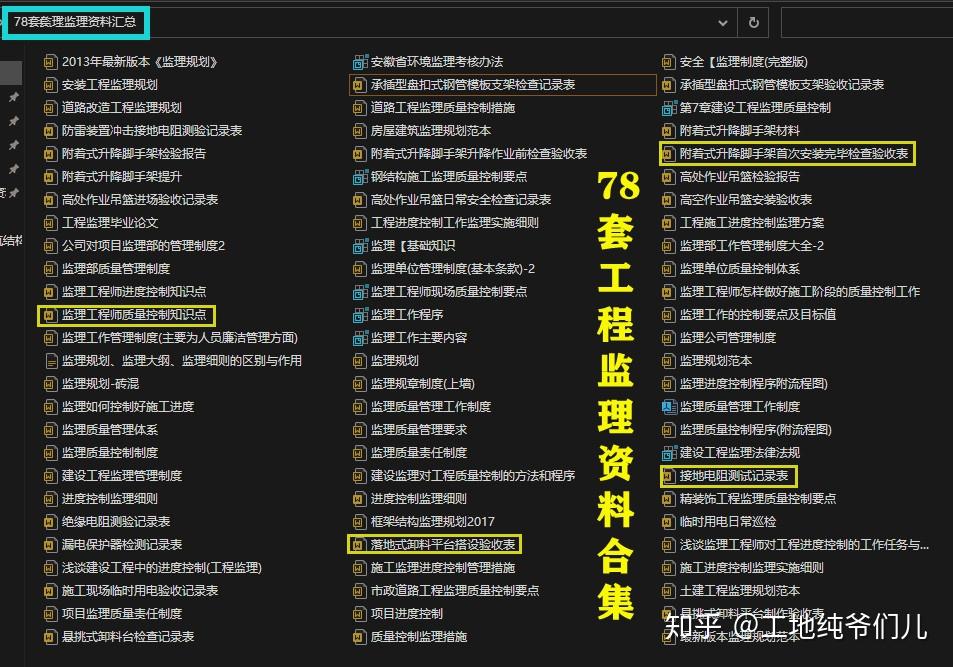Screen dimensions: 953x667
Task: Click document icon for 接地电阻测试记录表
Action: tap(668, 476)
